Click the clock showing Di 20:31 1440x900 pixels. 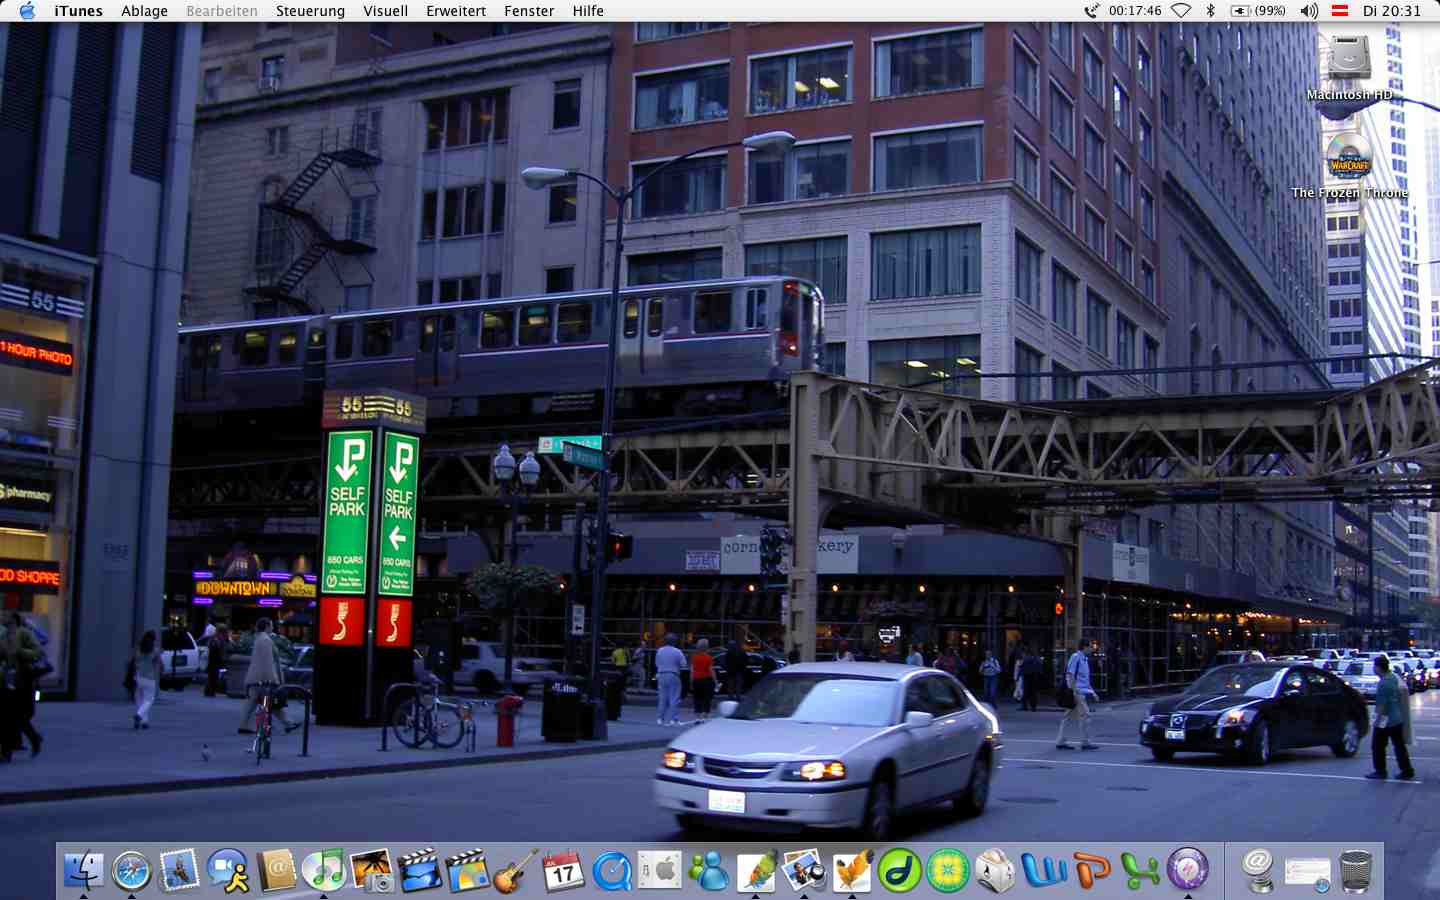click(1391, 11)
